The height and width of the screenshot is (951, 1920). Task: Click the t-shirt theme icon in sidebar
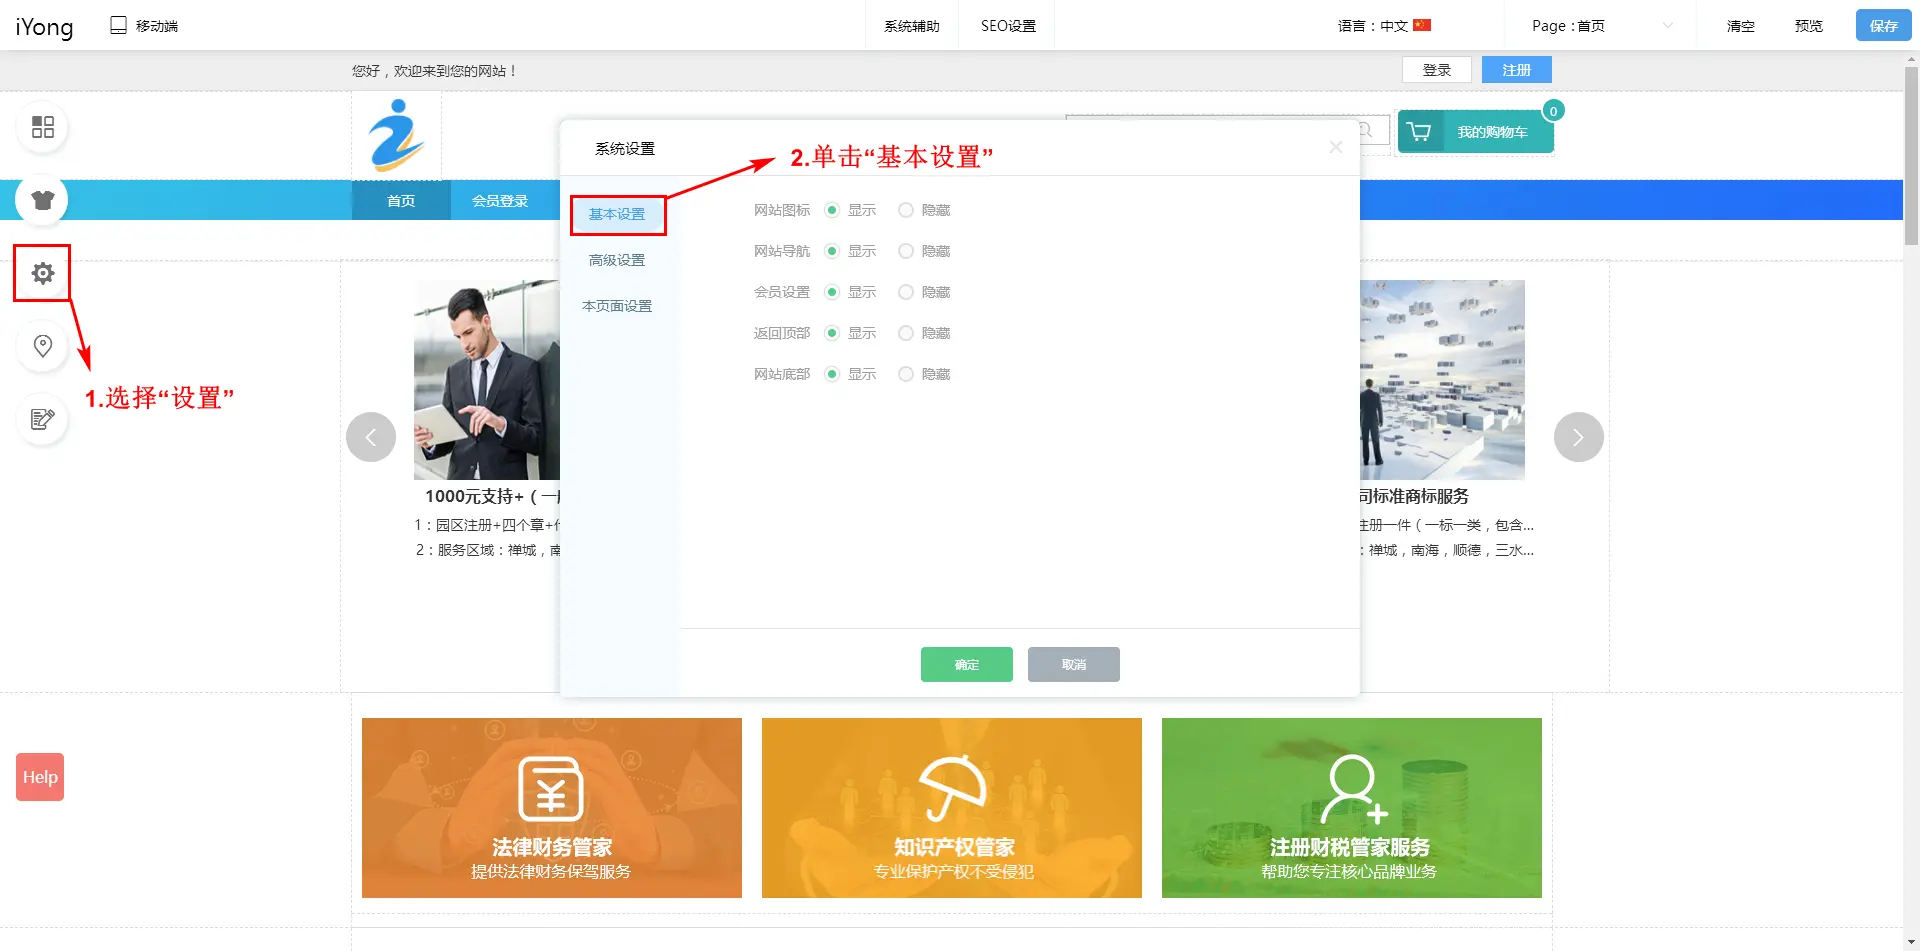tap(42, 200)
